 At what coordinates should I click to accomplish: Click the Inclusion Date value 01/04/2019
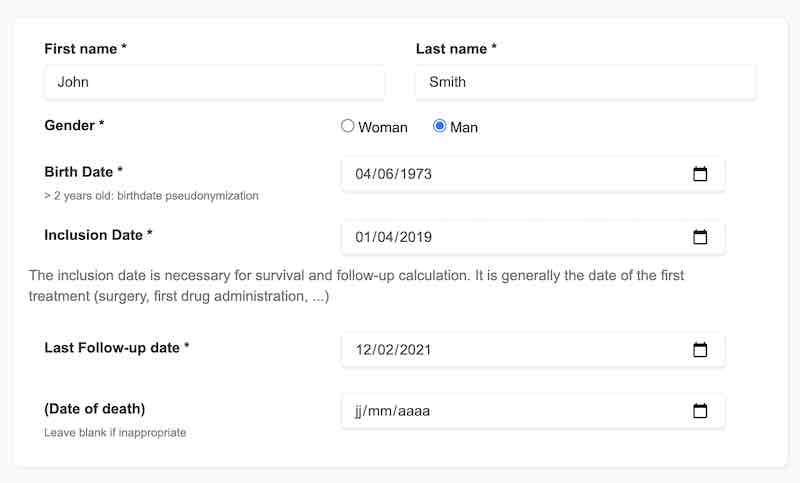[393, 237]
